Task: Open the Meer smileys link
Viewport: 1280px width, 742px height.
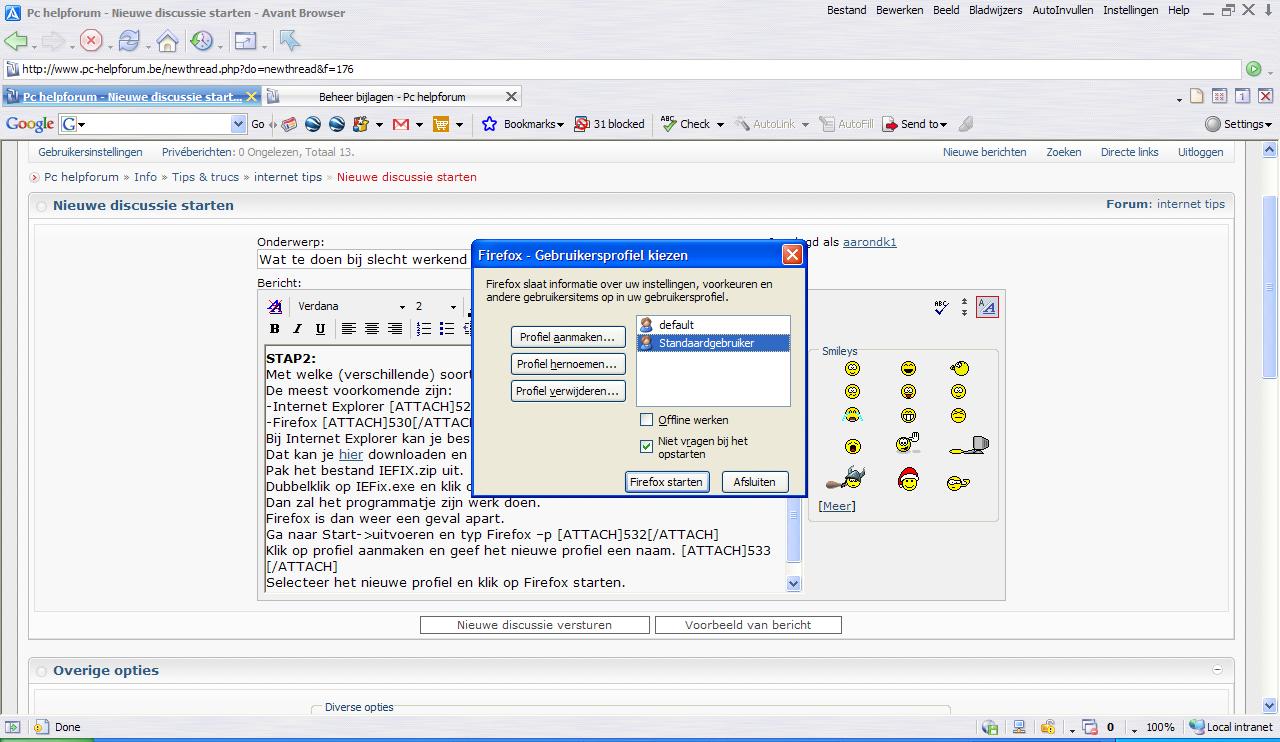Action: 837,506
